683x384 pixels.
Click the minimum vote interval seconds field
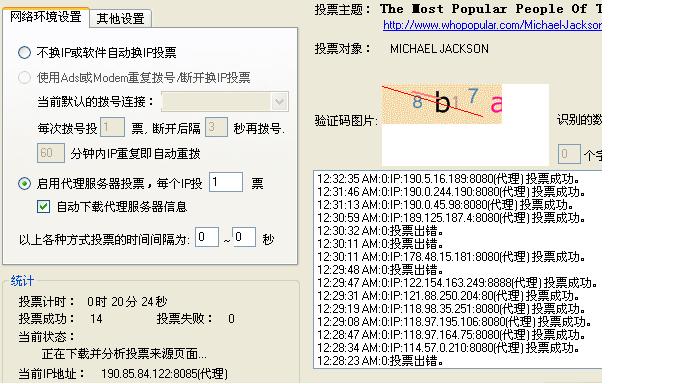pos(206,237)
